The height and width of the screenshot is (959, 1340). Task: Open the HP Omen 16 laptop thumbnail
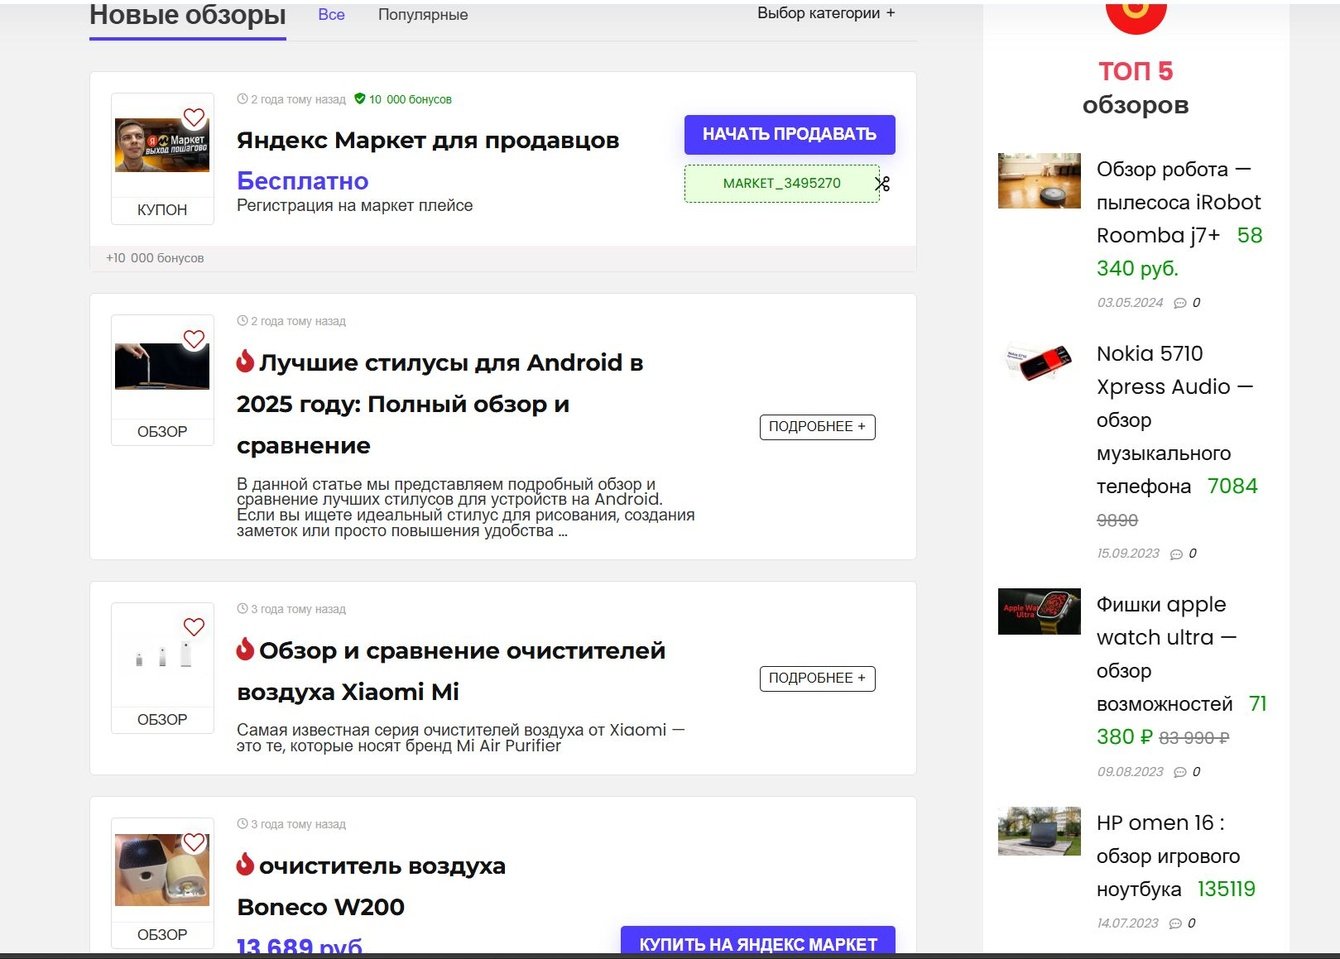(1039, 831)
